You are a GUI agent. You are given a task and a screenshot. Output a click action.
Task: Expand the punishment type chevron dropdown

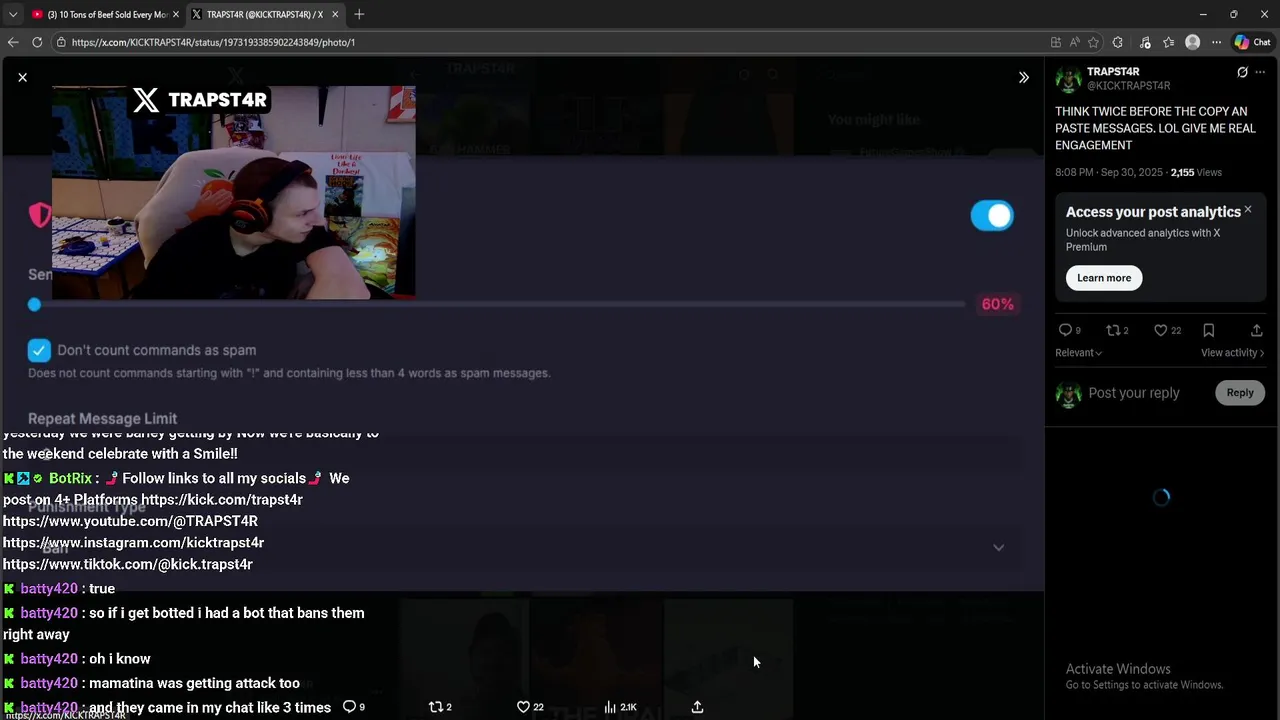(998, 547)
